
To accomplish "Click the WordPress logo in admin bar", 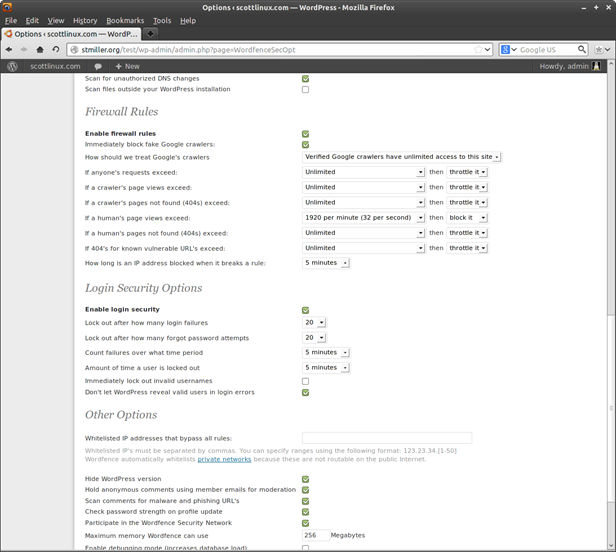I will coord(12,66).
